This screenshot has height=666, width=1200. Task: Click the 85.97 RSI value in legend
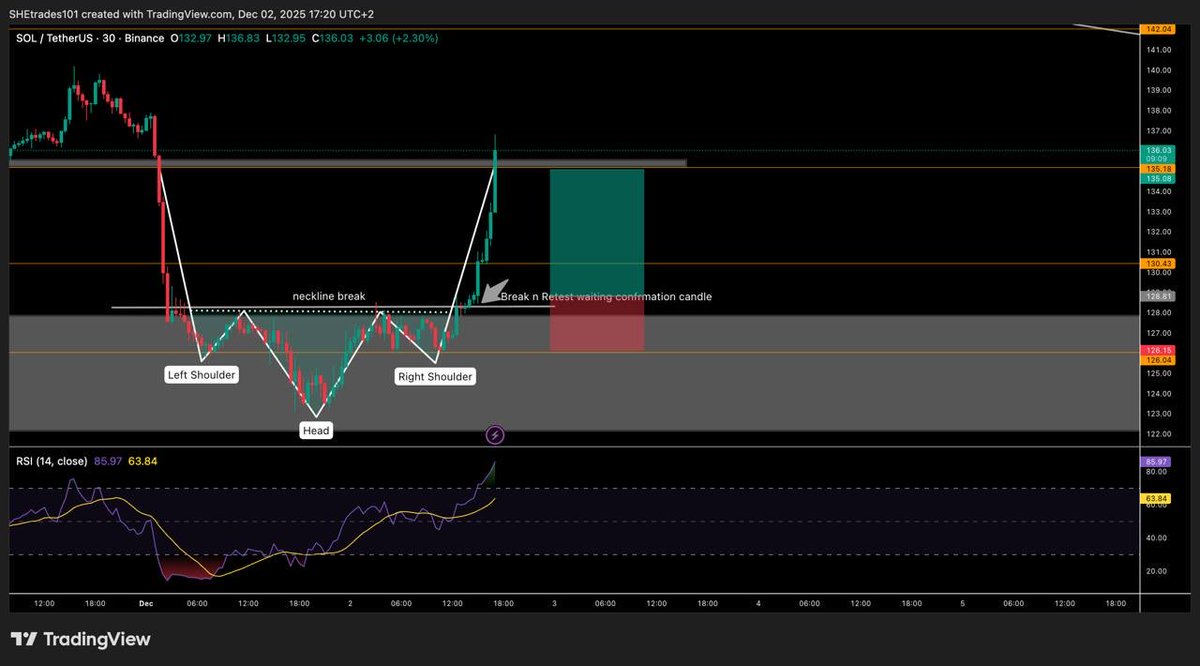tap(107, 461)
